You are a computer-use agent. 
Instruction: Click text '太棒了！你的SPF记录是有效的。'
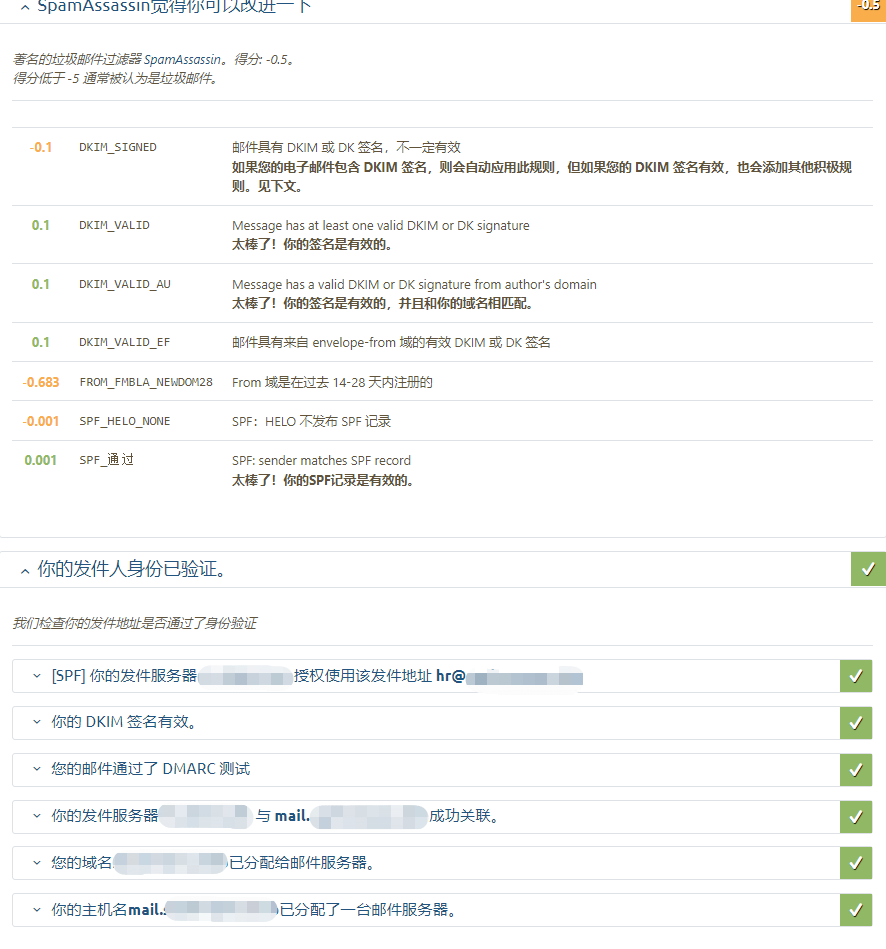pos(324,481)
